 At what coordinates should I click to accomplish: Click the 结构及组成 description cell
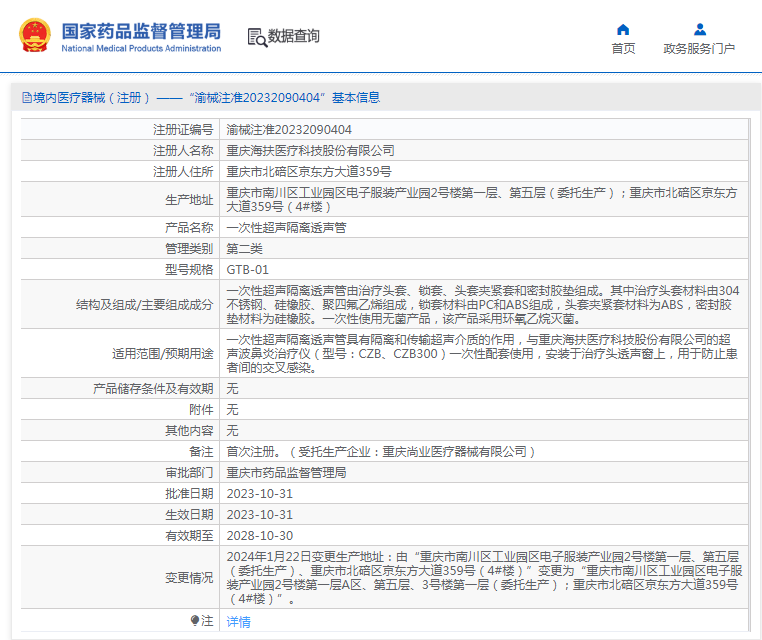point(484,304)
